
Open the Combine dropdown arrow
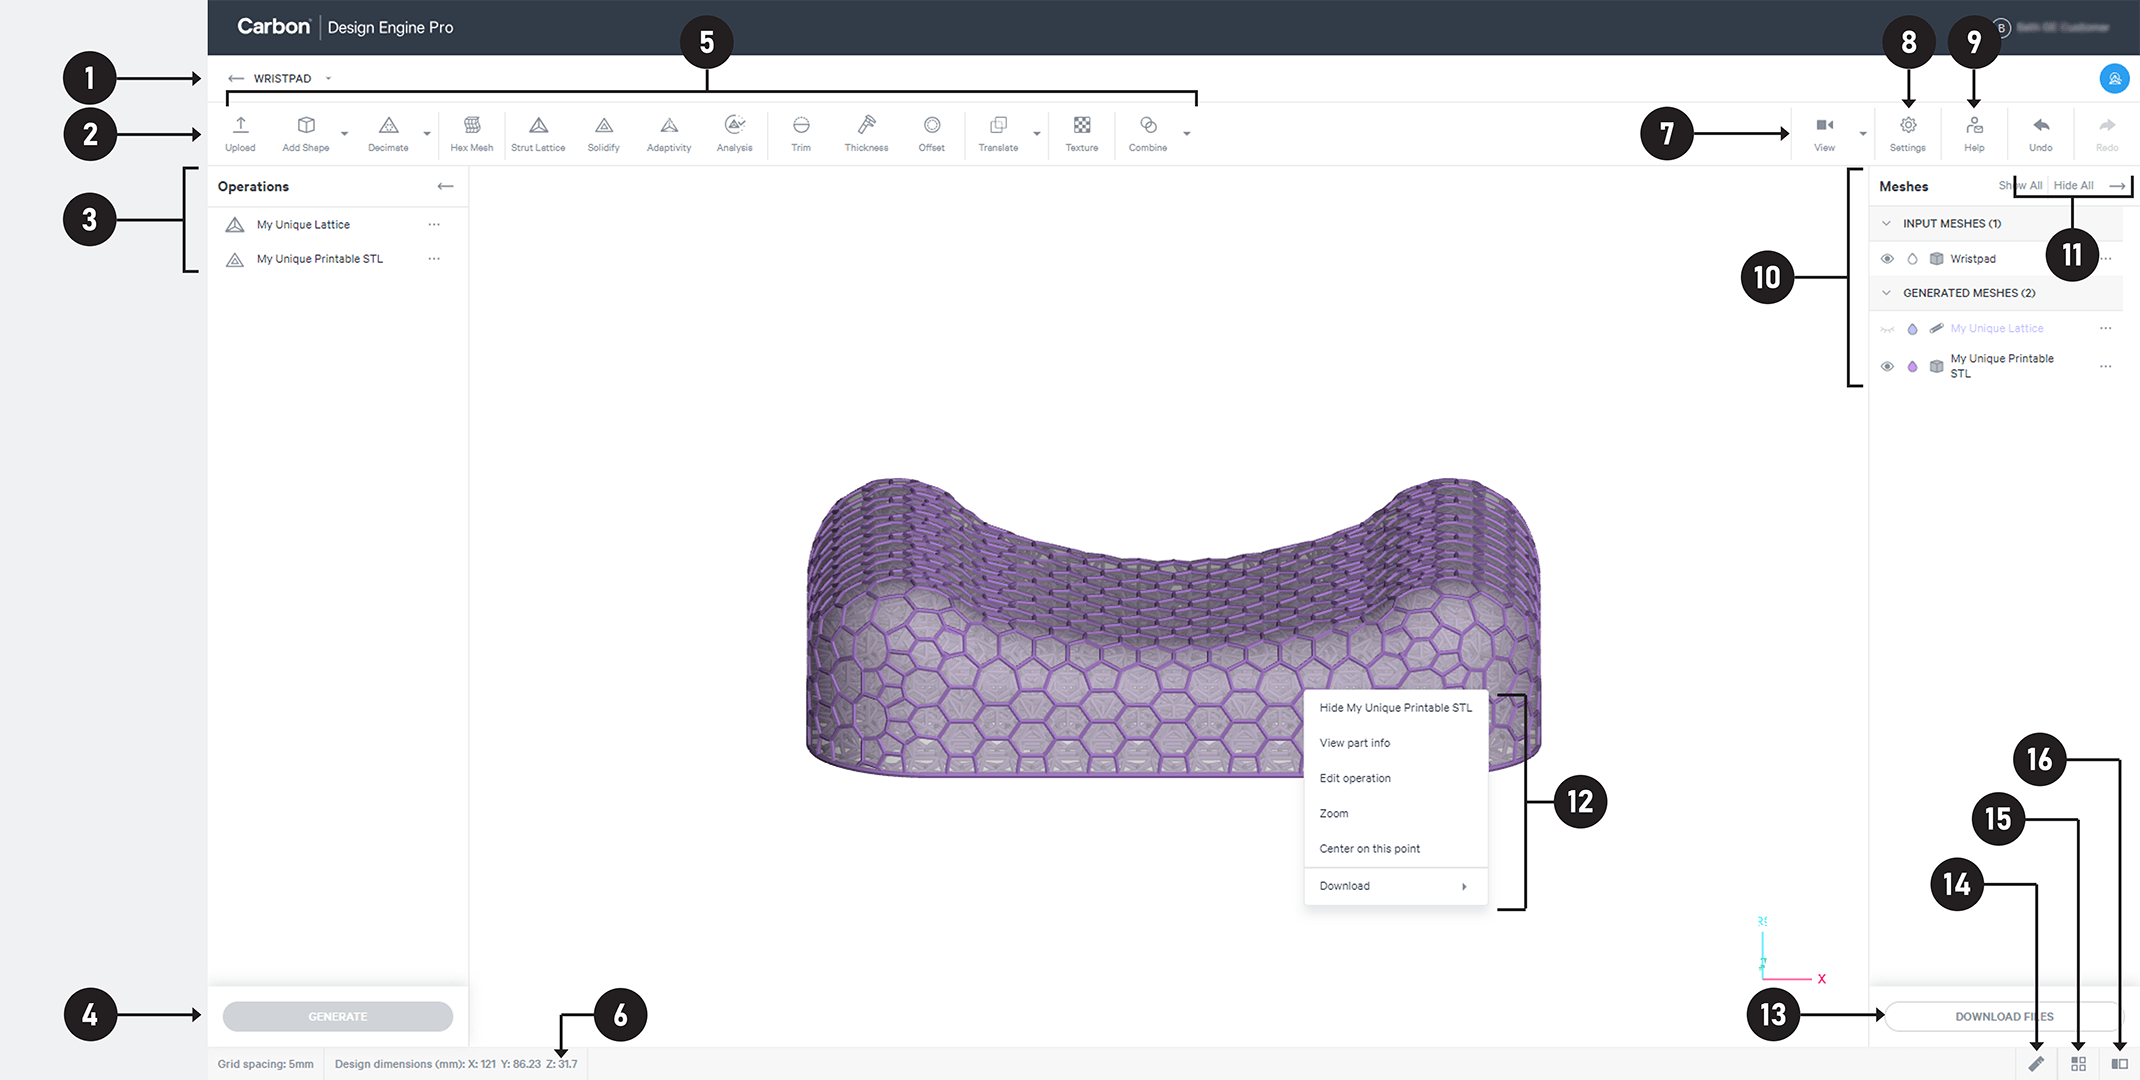click(x=1187, y=133)
